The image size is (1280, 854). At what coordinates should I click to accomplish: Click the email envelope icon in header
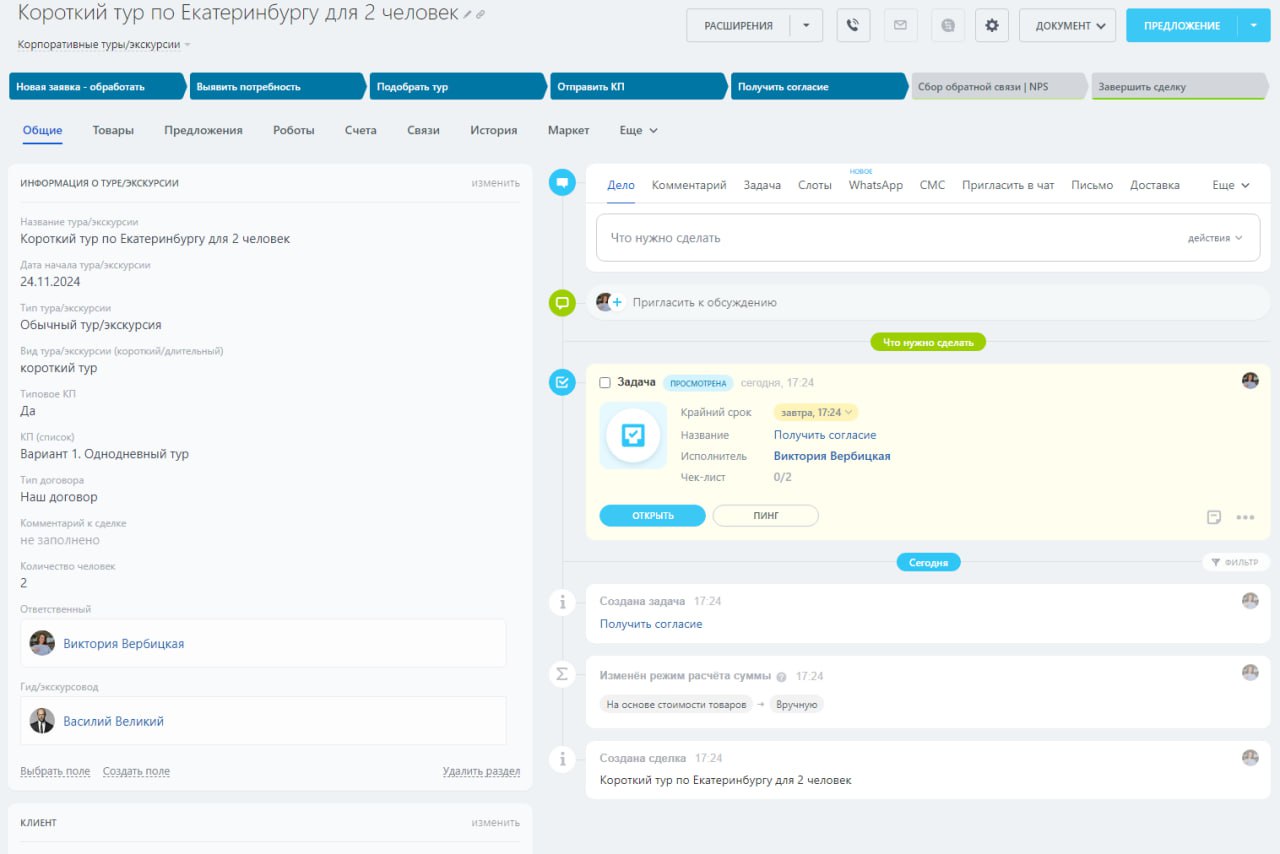[x=900, y=26]
